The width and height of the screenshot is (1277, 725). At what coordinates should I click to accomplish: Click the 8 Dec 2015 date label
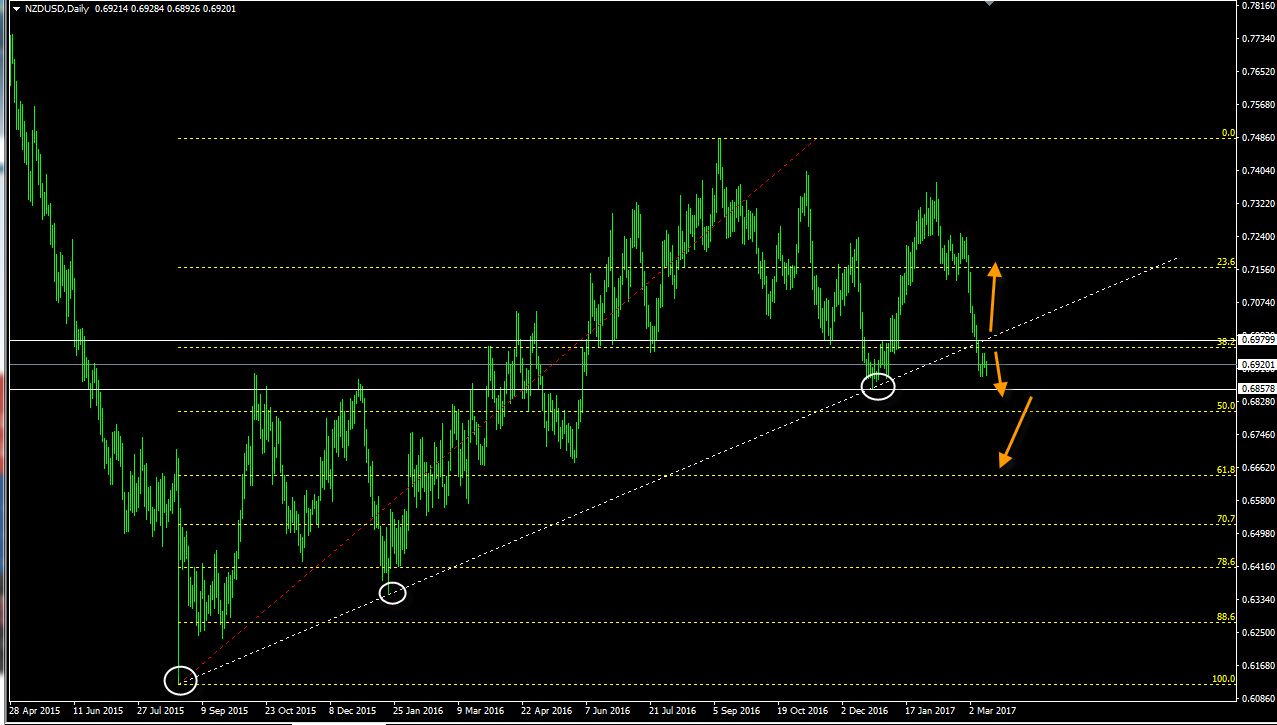355,711
